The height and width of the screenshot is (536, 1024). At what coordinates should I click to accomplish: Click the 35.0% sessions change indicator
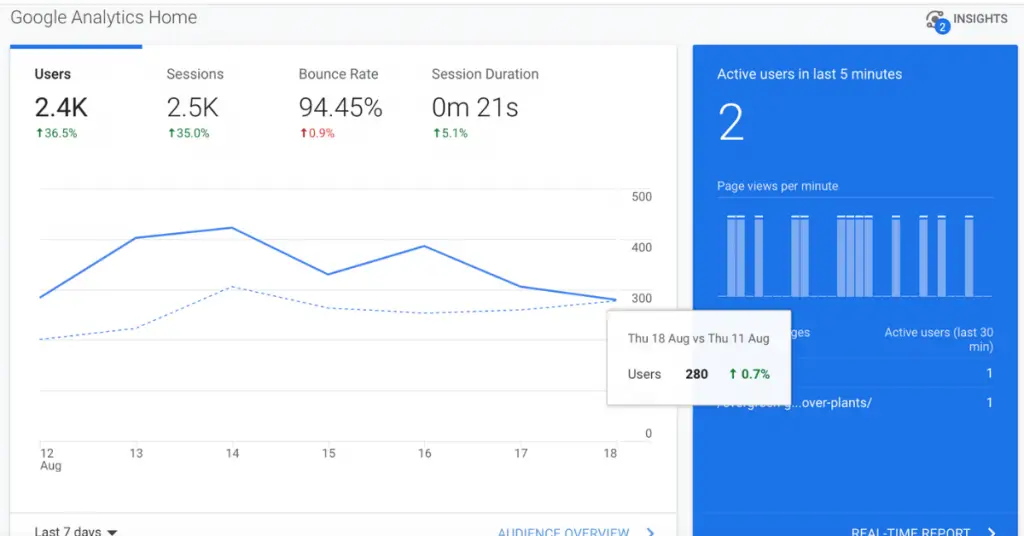188,133
